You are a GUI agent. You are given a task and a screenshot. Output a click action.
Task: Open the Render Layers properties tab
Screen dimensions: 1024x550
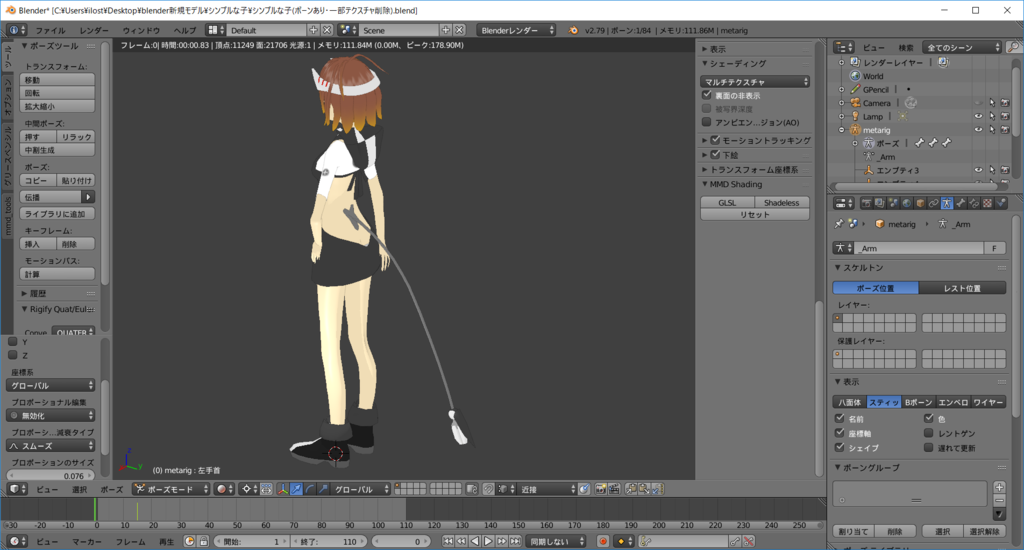tap(880, 204)
